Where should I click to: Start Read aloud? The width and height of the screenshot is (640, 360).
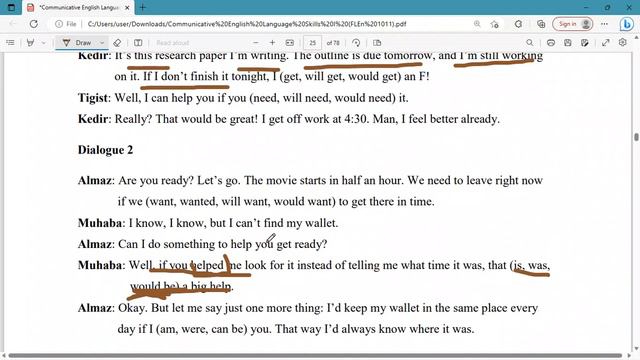pyautogui.click(x=172, y=42)
